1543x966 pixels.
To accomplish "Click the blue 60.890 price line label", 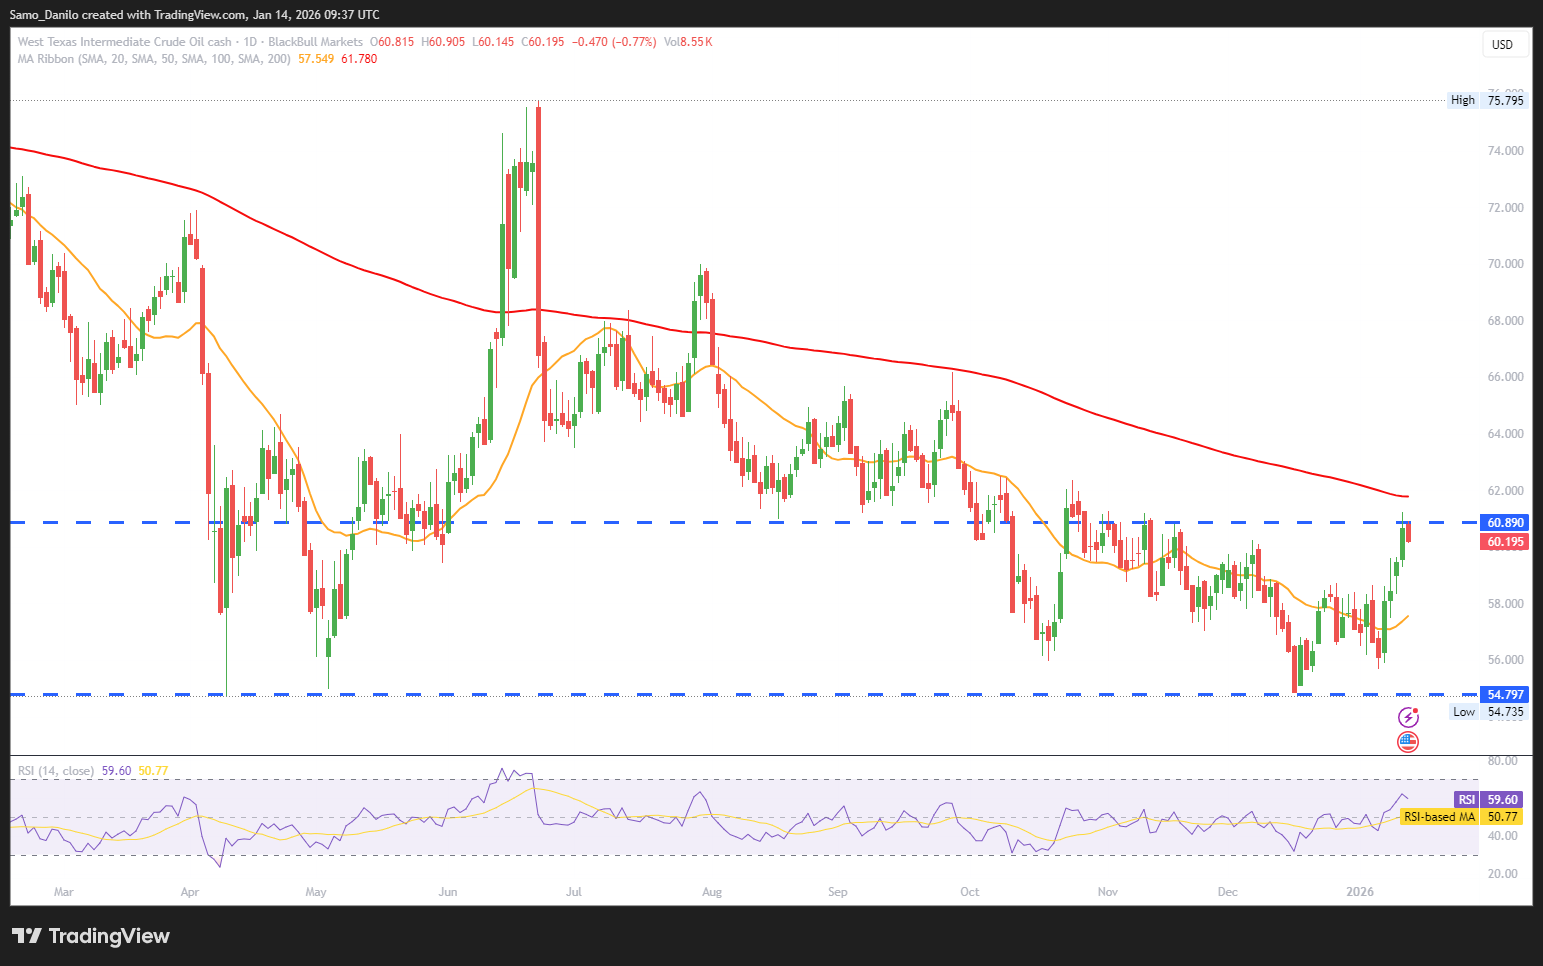I will 1505,523.
